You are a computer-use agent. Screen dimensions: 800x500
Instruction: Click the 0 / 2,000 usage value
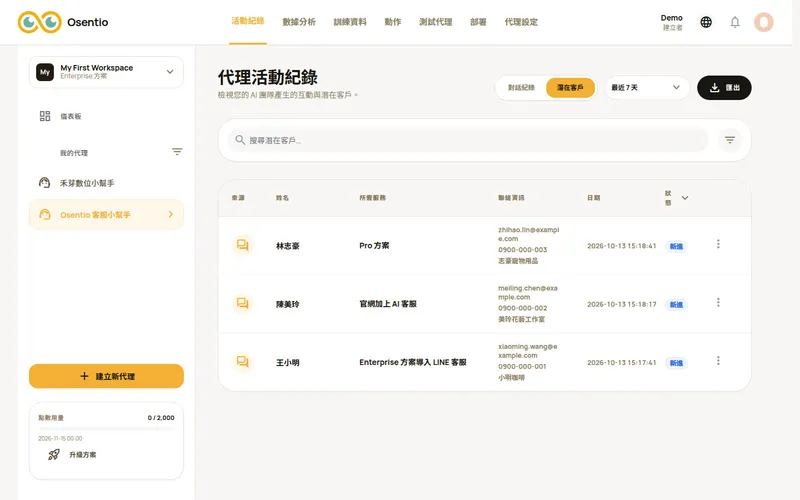pyautogui.click(x=161, y=417)
